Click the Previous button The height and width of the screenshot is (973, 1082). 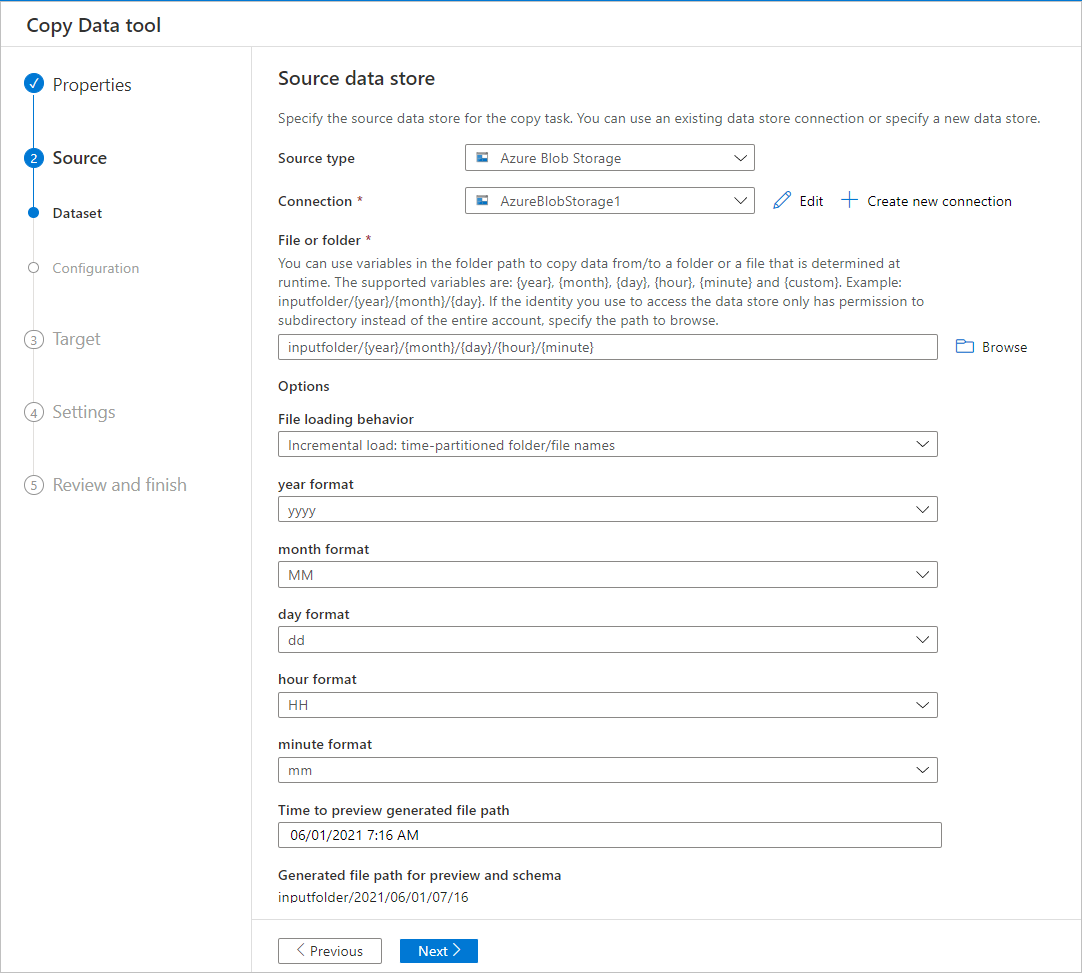point(330,950)
